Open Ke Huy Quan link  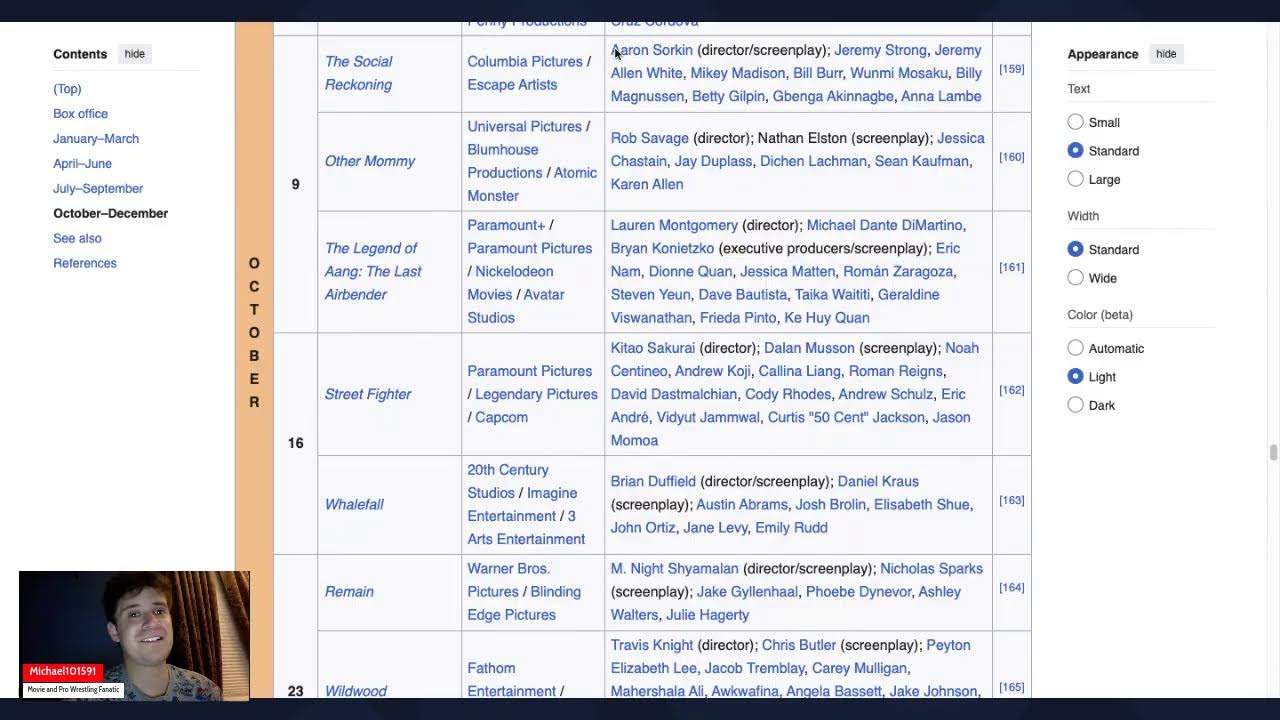827,318
